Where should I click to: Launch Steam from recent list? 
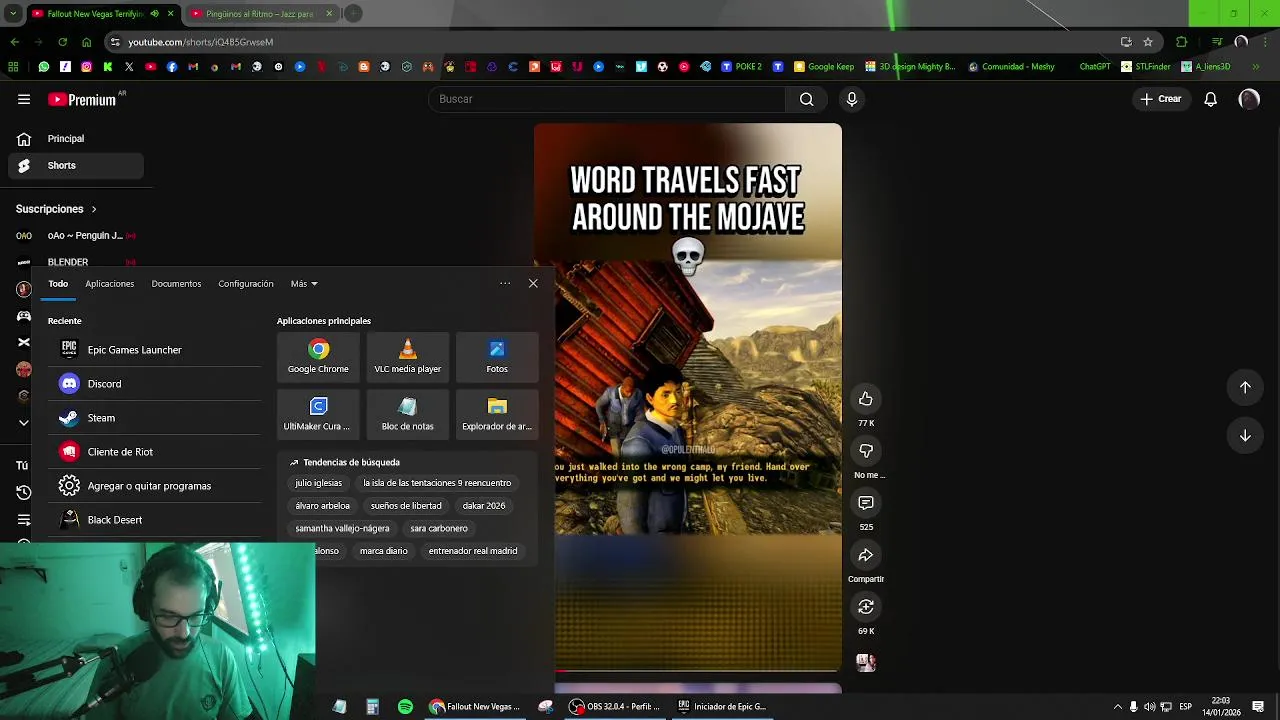(154, 418)
